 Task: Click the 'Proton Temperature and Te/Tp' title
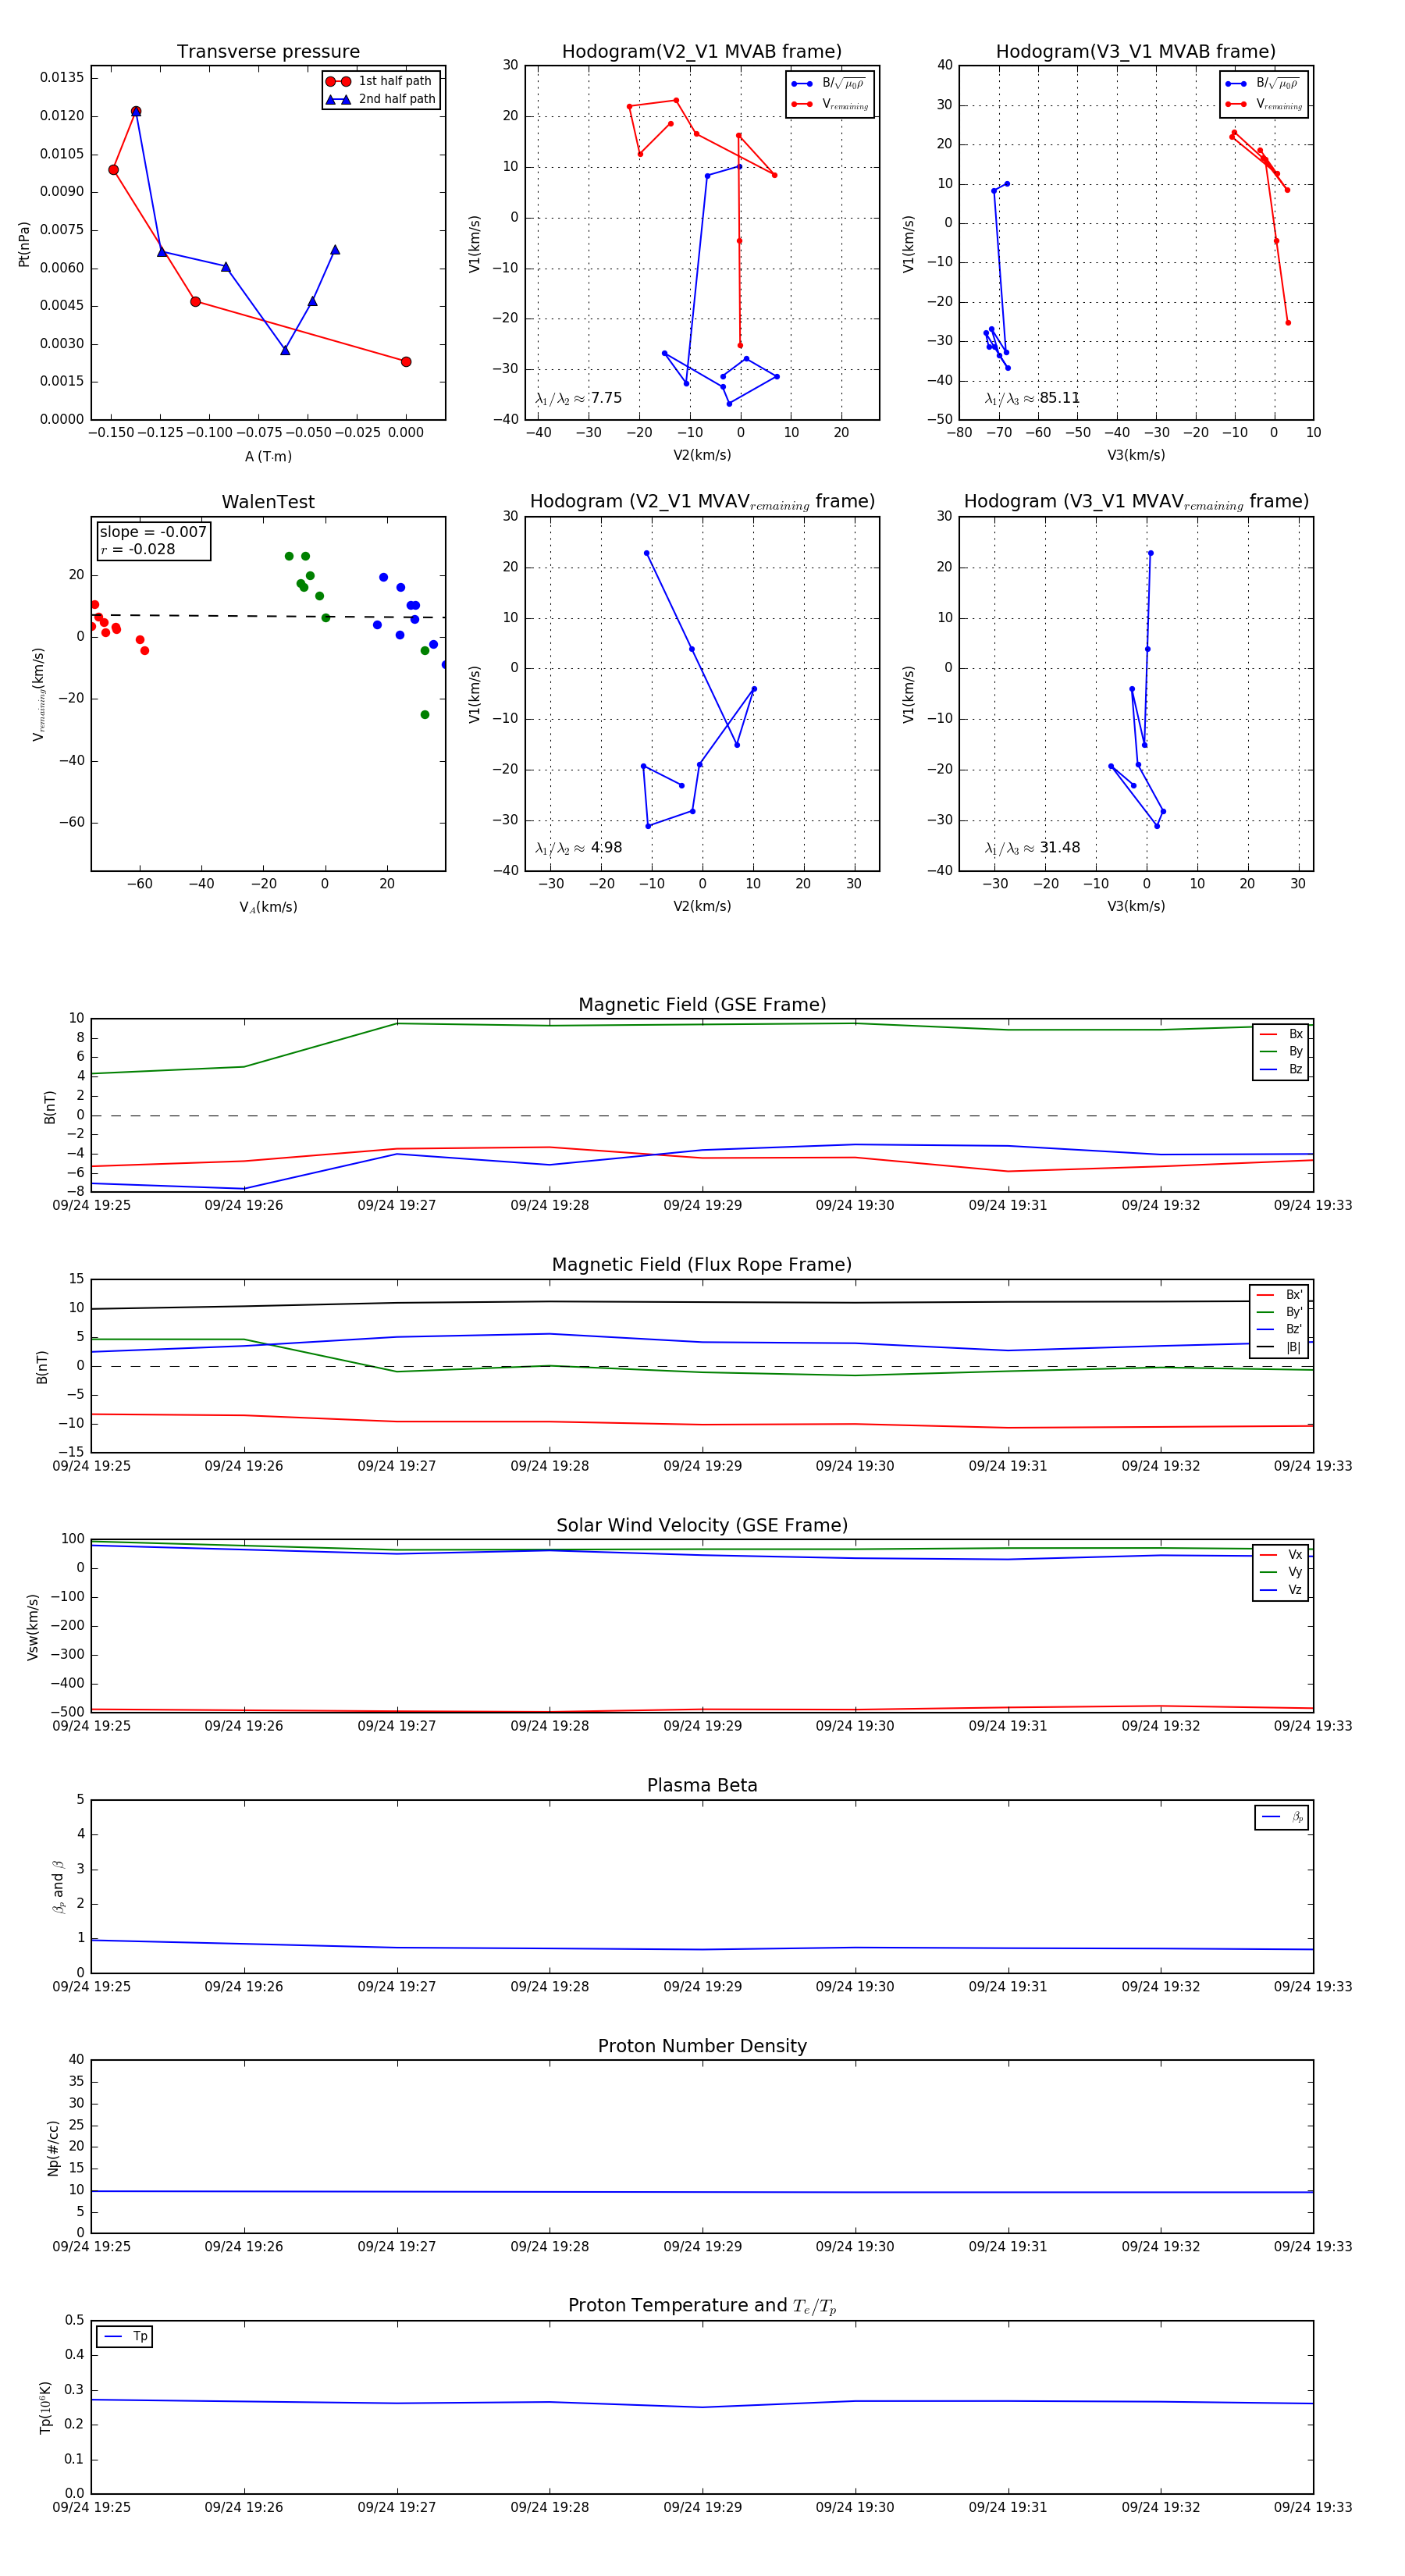click(702, 2306)
